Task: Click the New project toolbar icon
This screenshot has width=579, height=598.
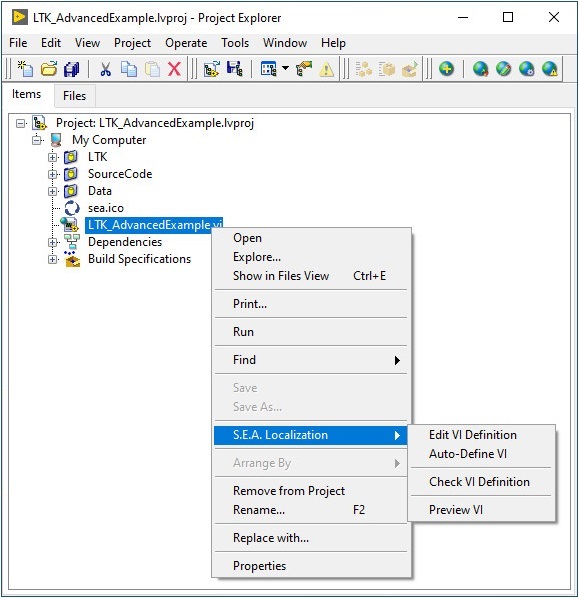Action: pyautogui.click(x=25, y=69)
